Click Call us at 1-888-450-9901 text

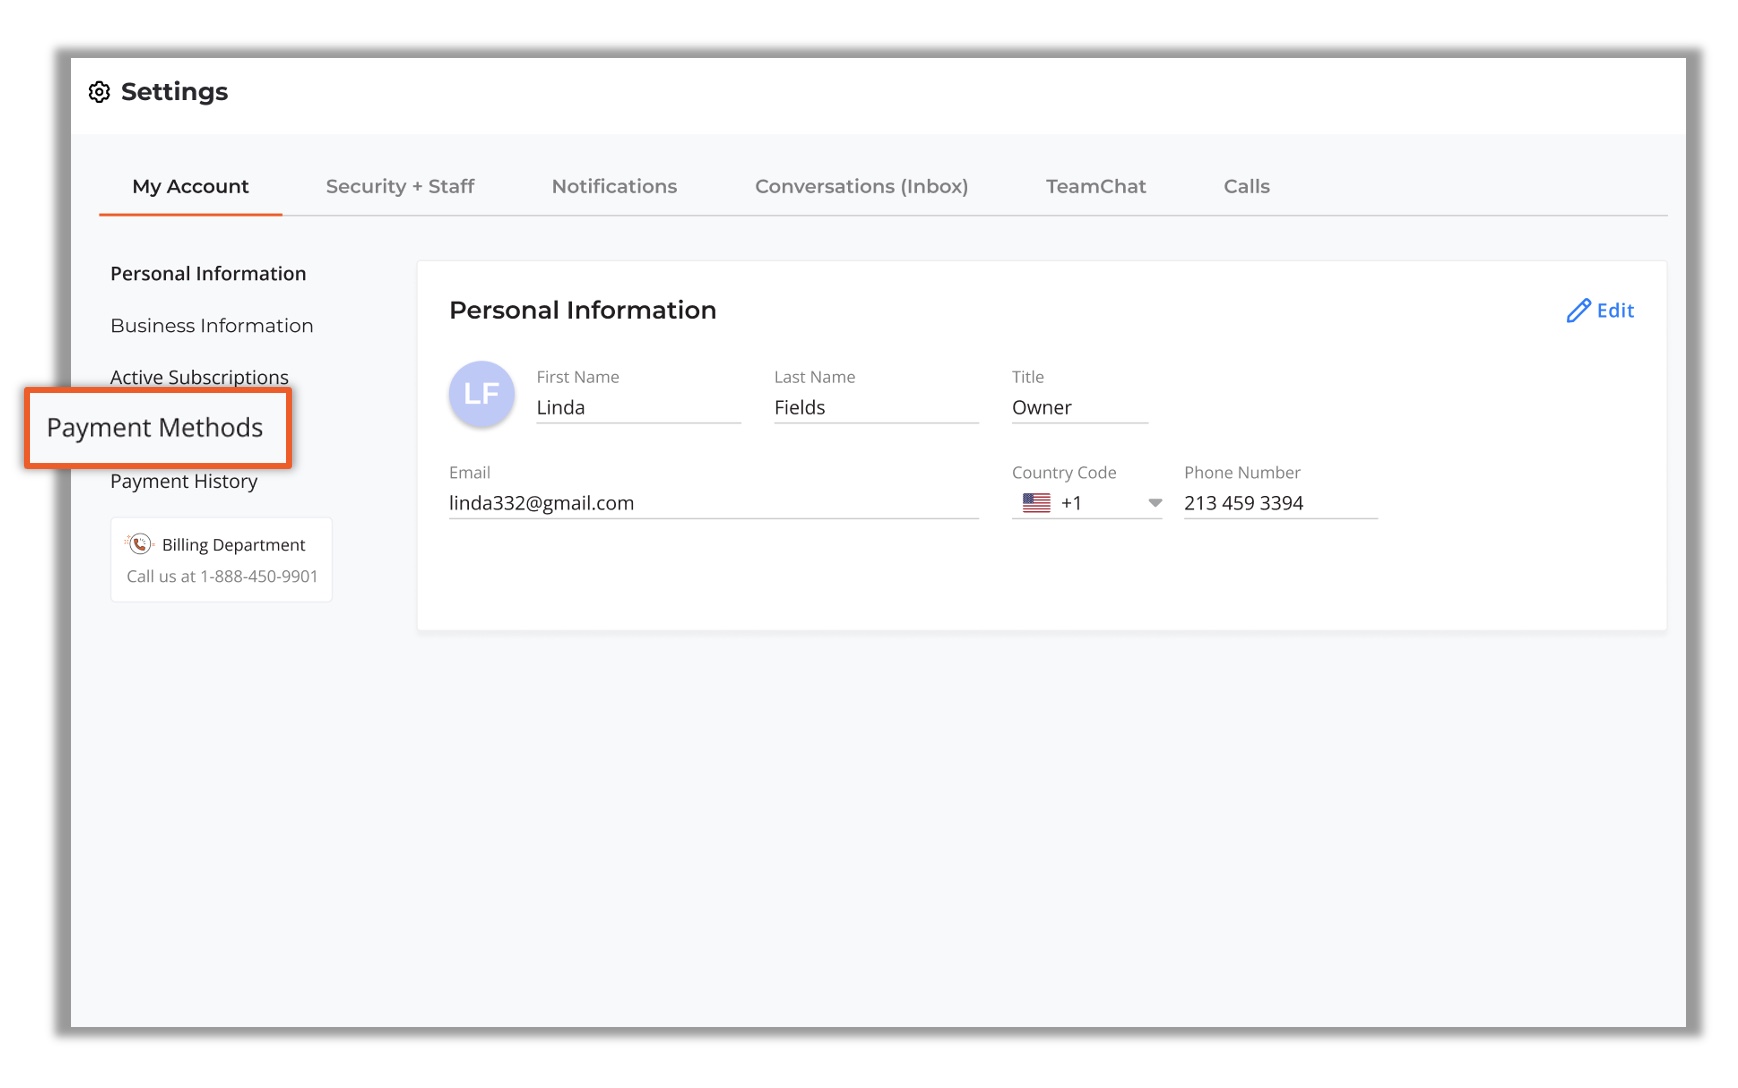(222, 577)
